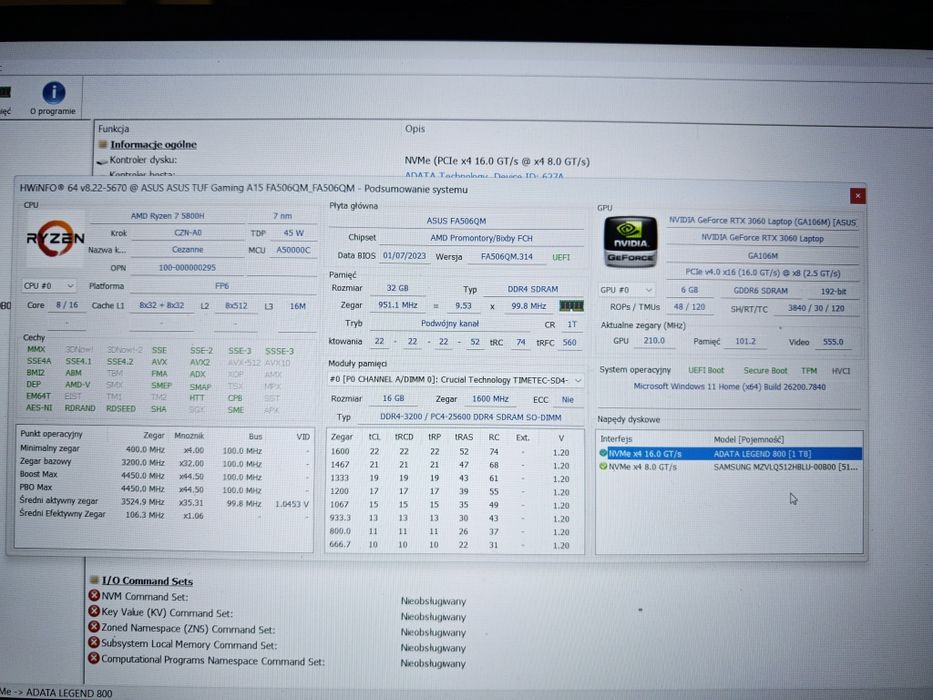This screenshot has width=933, height=700.
Task: Click AMD Promontory/Bixby FCH chipset field
Action: 481,238
